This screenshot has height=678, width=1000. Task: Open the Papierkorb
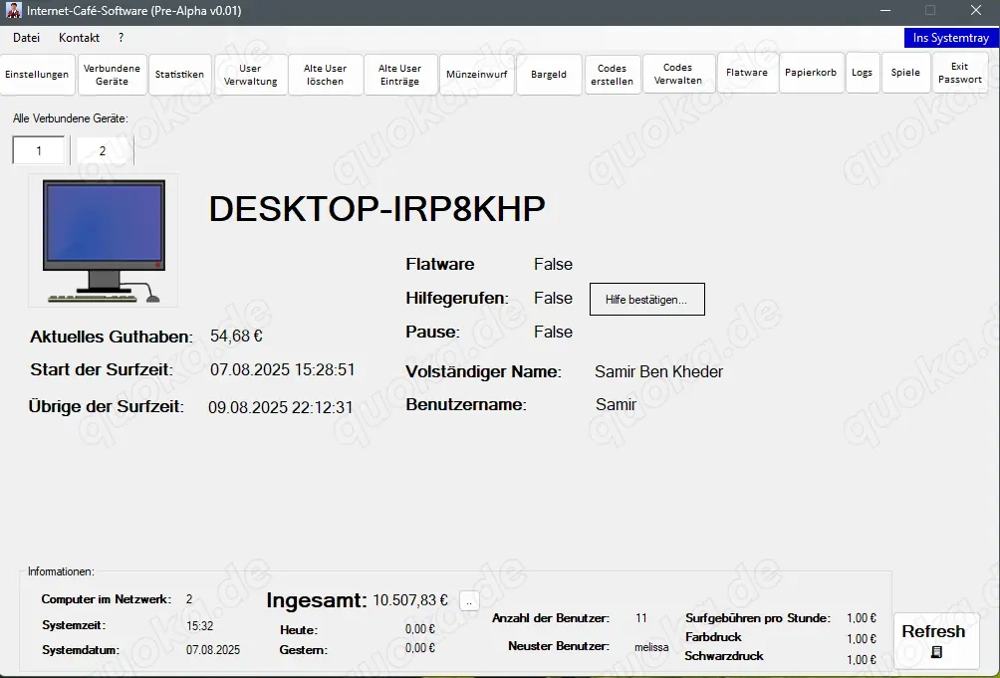(811, 73)
